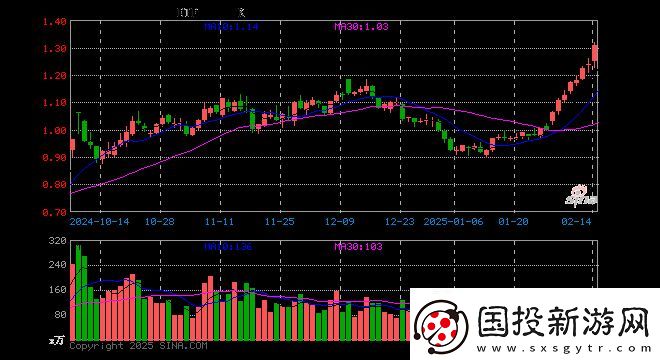The height and width of the screenshot is (360, 660).
Task: Click the 1.00 price axis label
Action: tap(54, 130)
